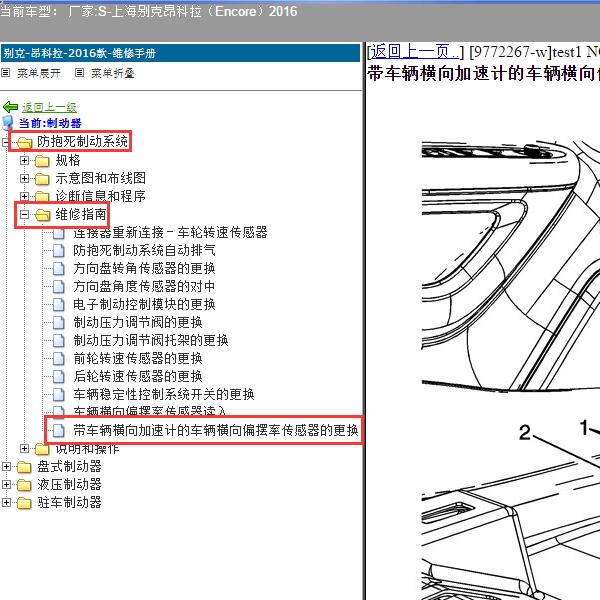Click the 规格 folder icon
600x600 pixels.
coord(42,161)
